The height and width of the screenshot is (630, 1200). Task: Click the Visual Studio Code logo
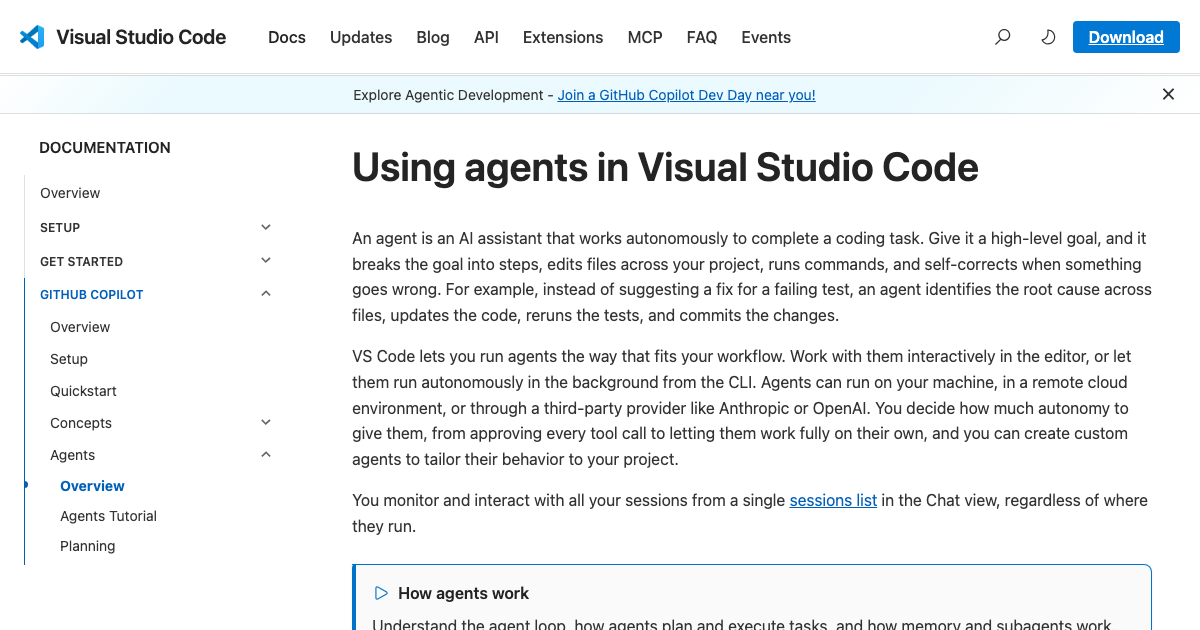32,37
